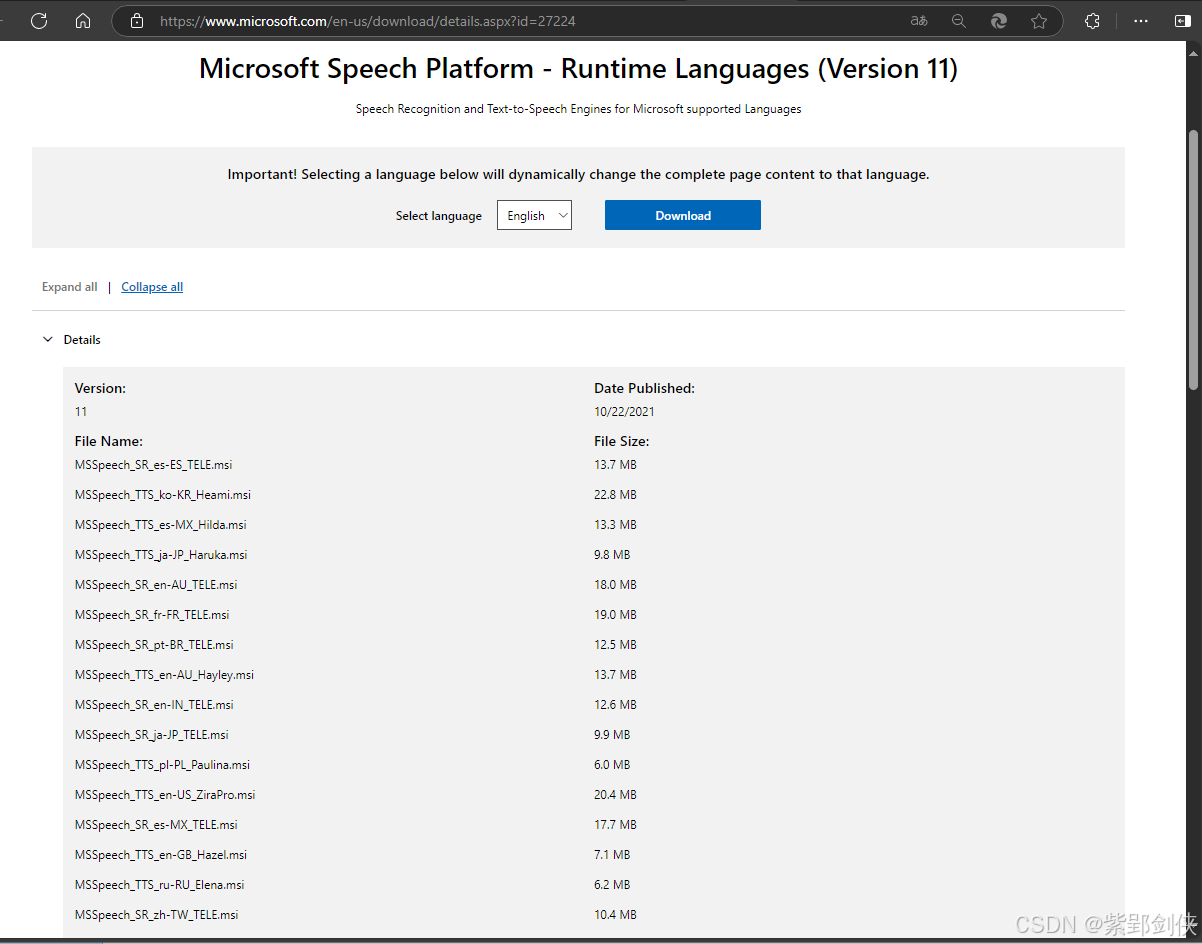Click the Details section heading

(82, 340)
